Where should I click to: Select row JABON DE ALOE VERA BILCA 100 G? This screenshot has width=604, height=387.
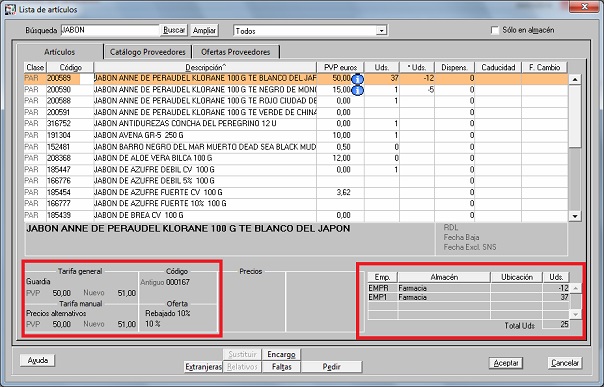coord(296,158)
